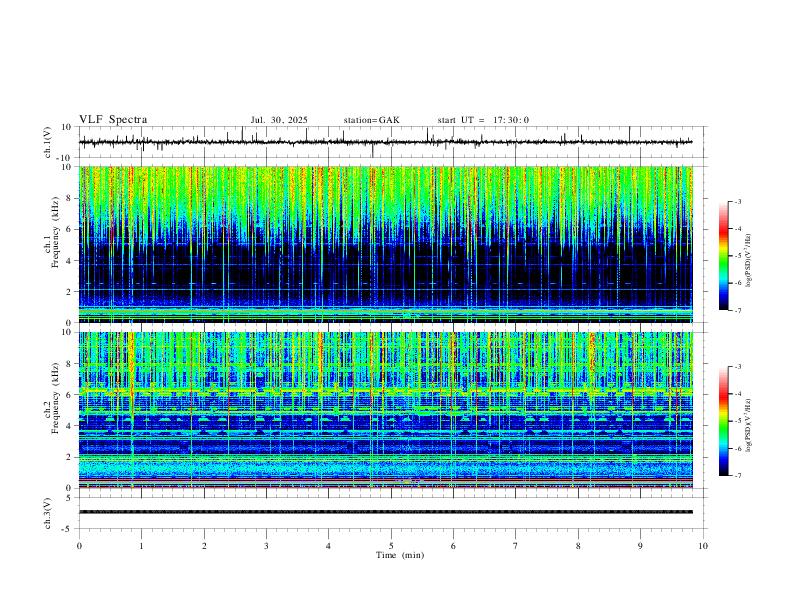
Task: Click the "-4" label on ch.2 colorbar
Action: [x=738, y=394]
